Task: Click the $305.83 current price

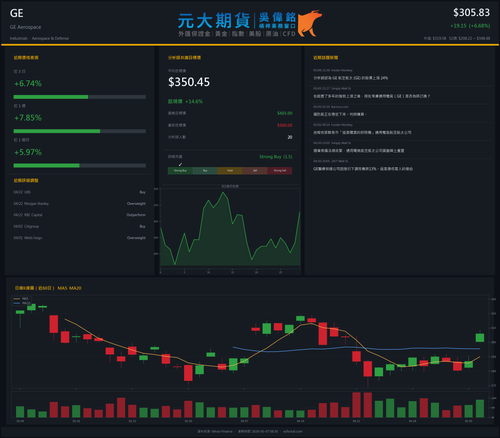Action: point(471,13)
